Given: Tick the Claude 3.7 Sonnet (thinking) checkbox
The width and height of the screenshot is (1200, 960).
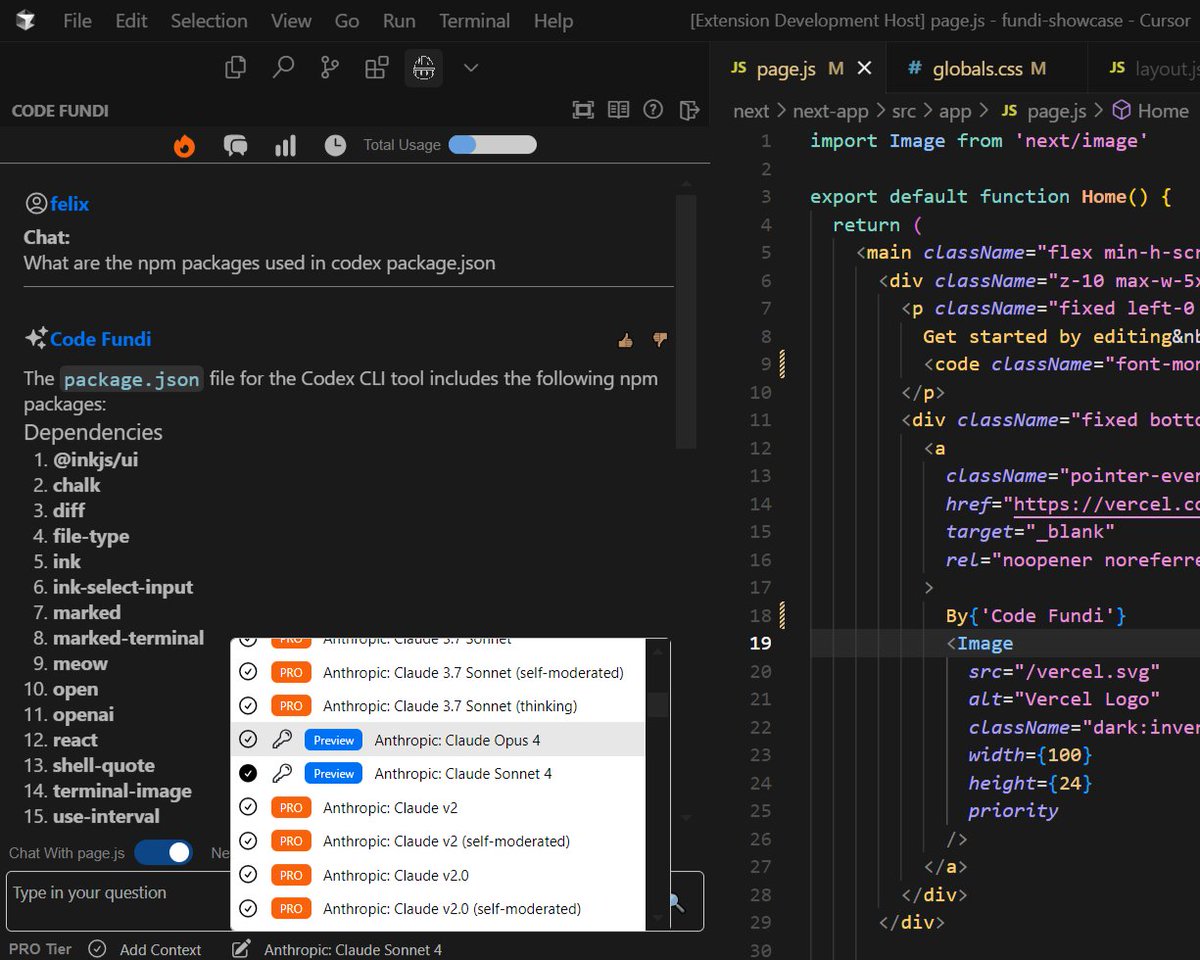Looking at the screenshot, I should pyautogui.click(x=248, y=705).
